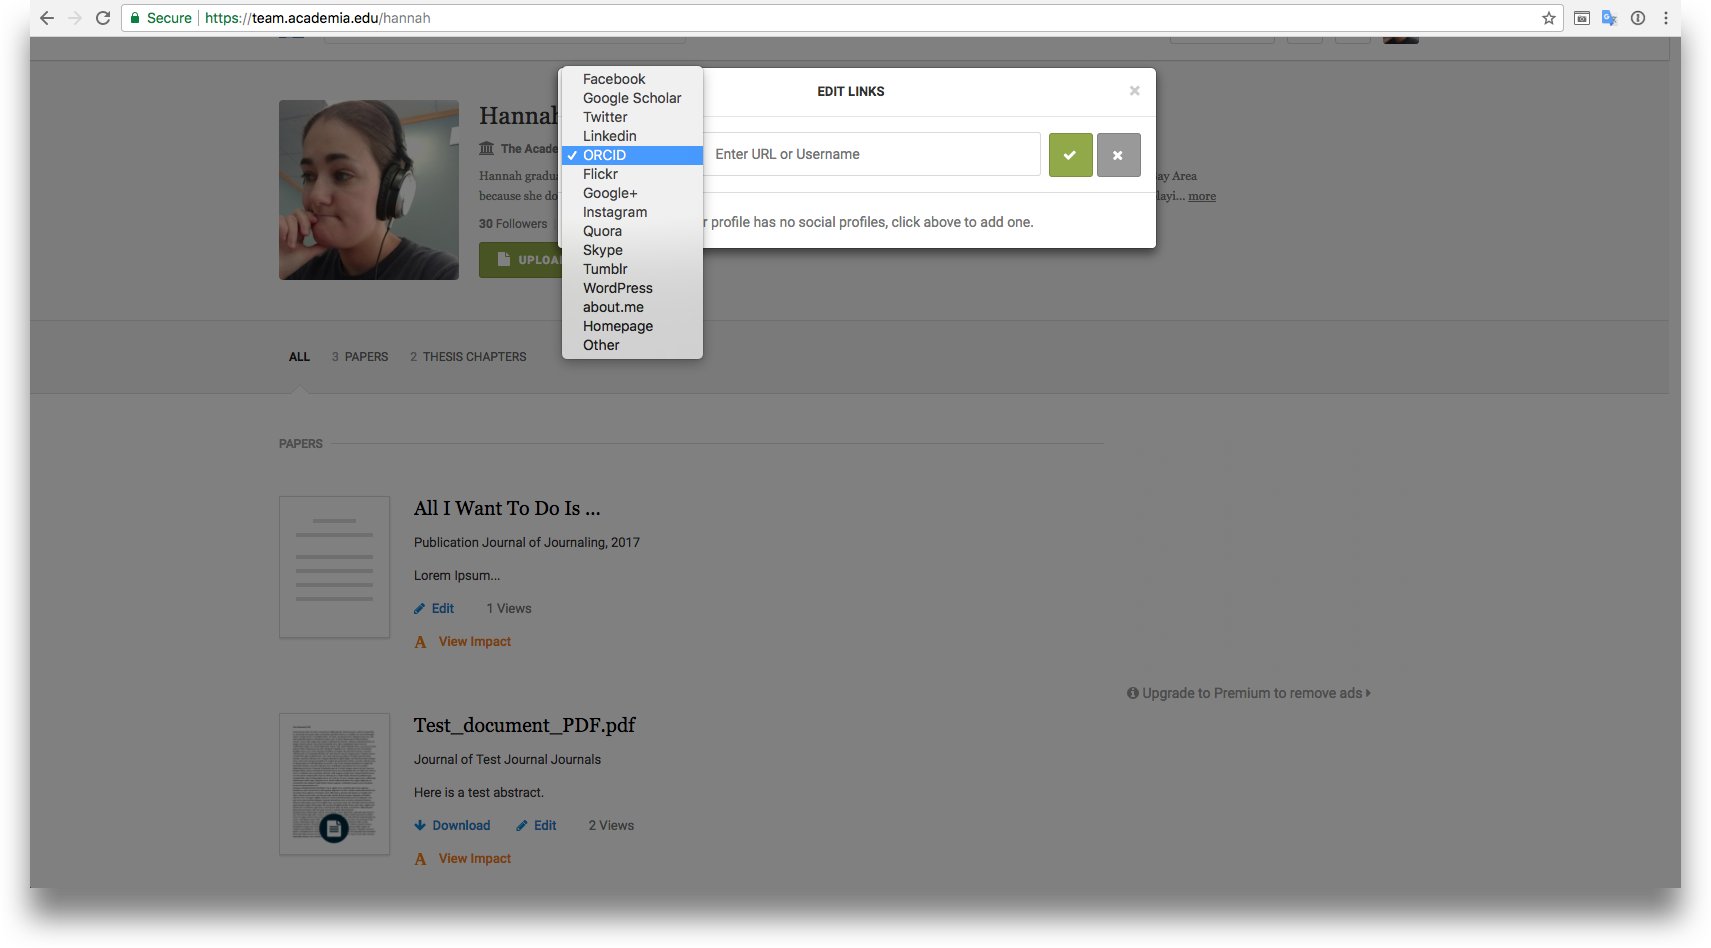Choose WordPress option
The image size is (1711, 948).
632,288
